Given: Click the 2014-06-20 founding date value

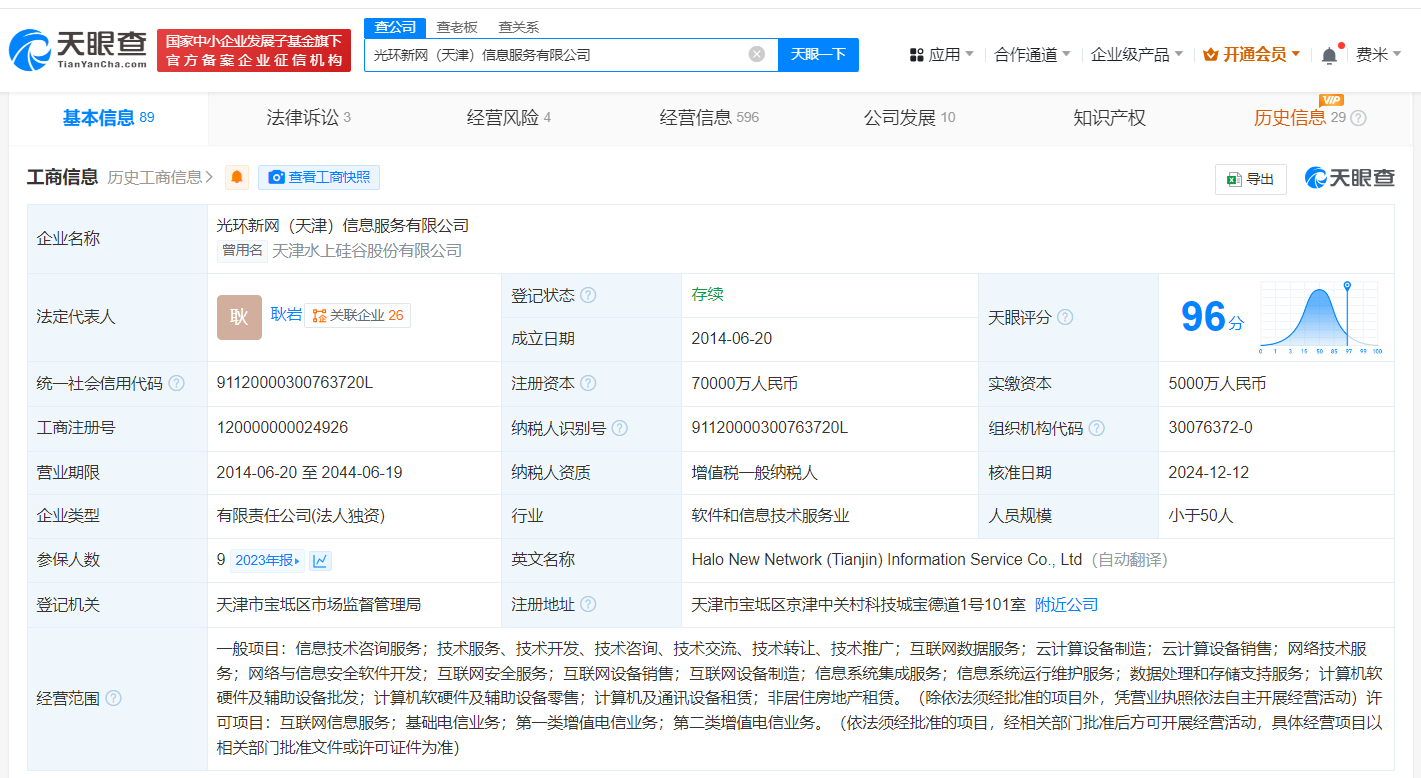Looking at the screenshot, I should coord(732,339).
